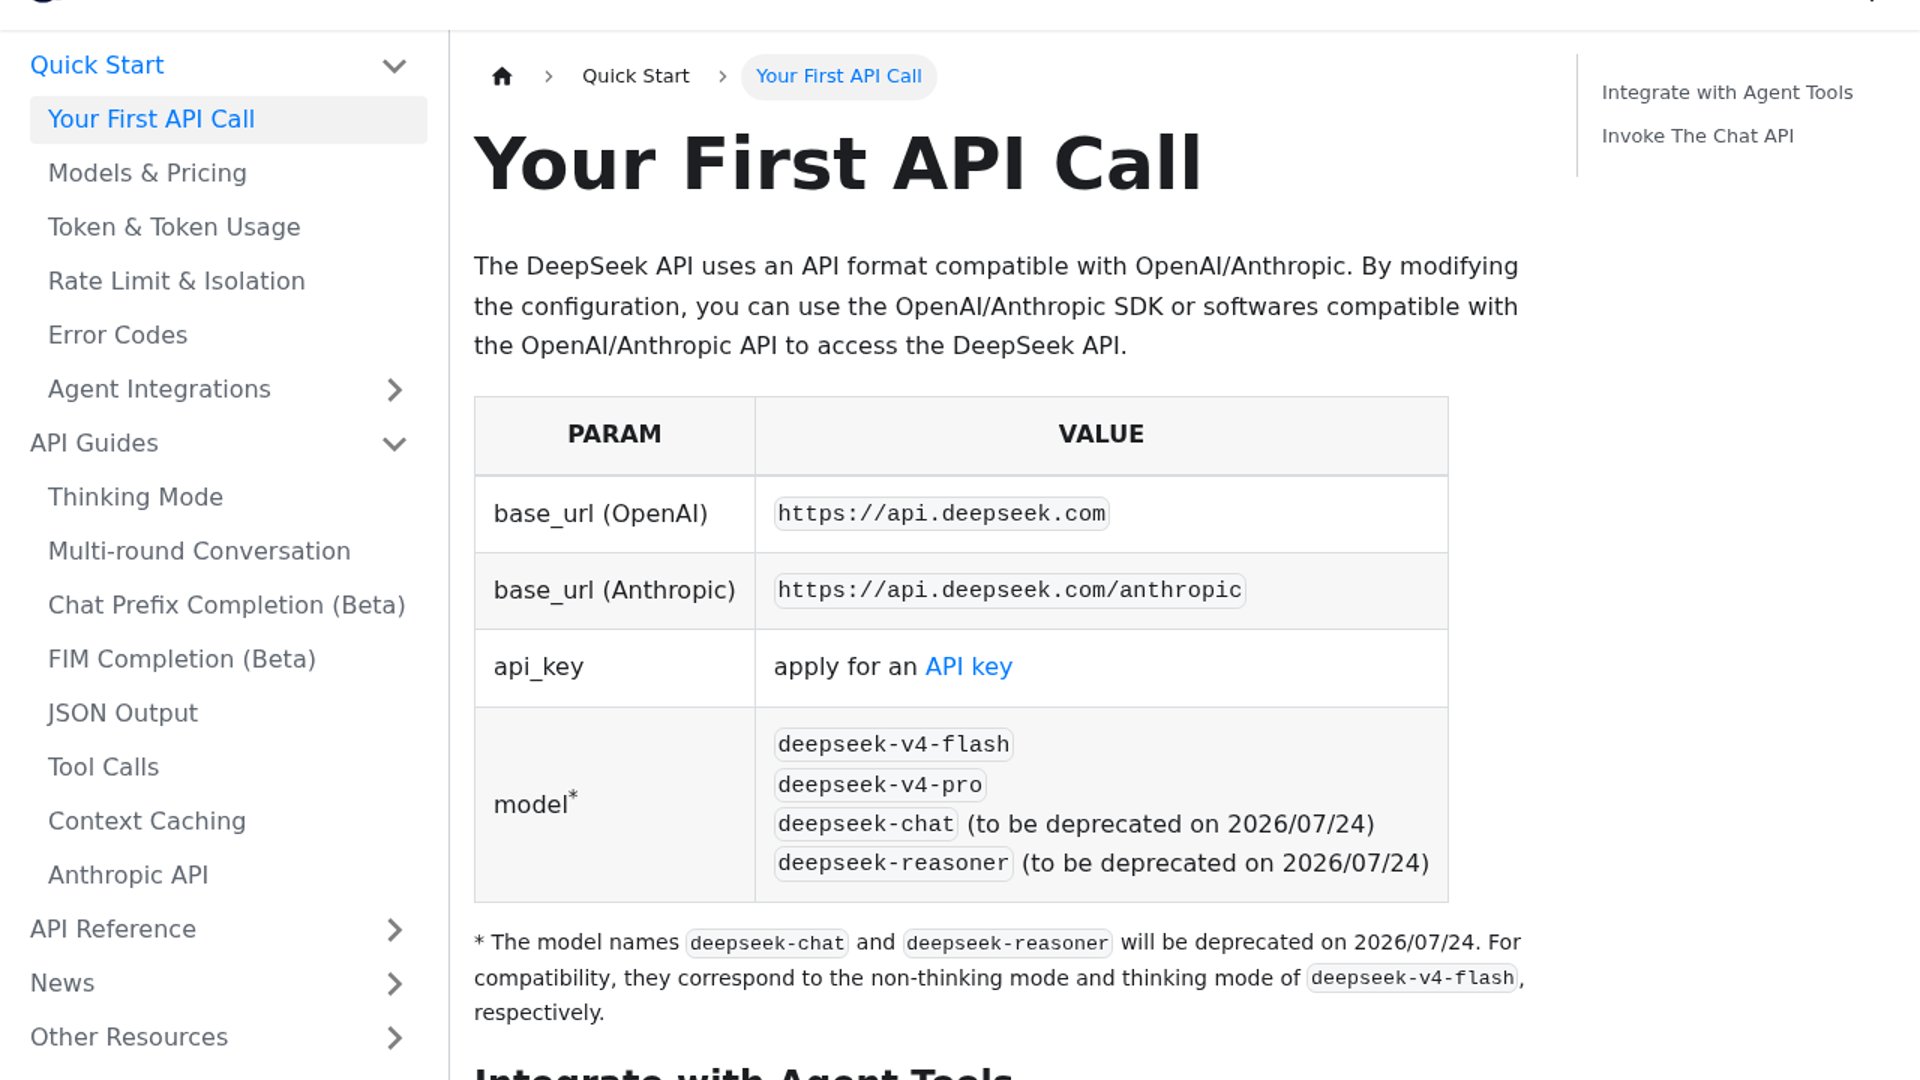Click the home icon in breadcrumb
This screenshot has height=1080, width=1920.
point(502,76)
